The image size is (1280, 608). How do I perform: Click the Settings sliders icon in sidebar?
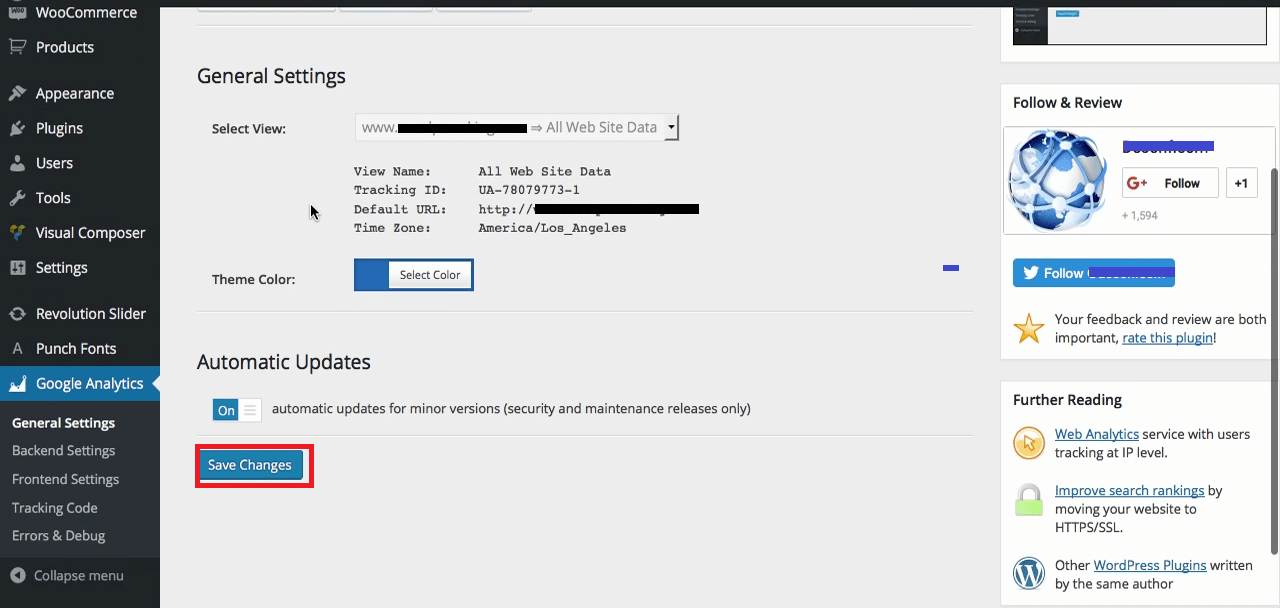tap(17, 268)
